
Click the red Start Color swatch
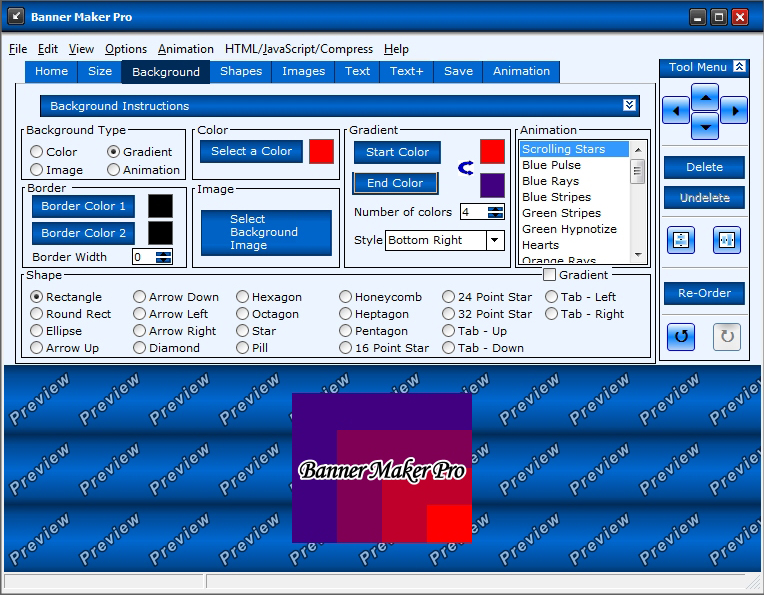coord(492,152)
